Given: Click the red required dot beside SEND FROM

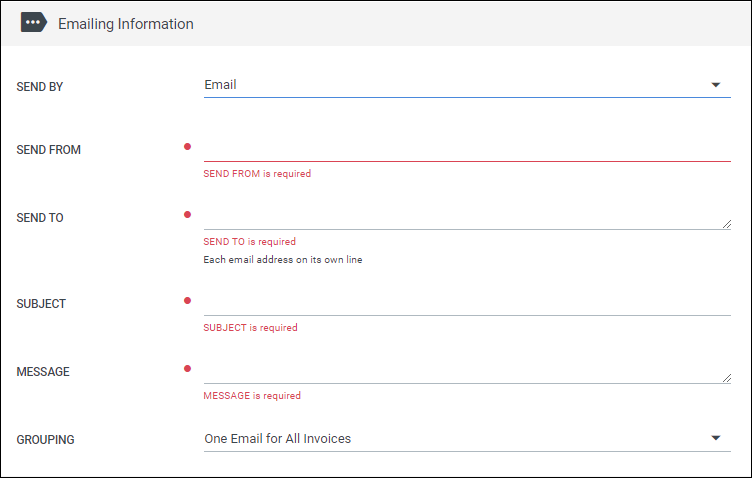Looking at the screenshot, I should point(187,147).
